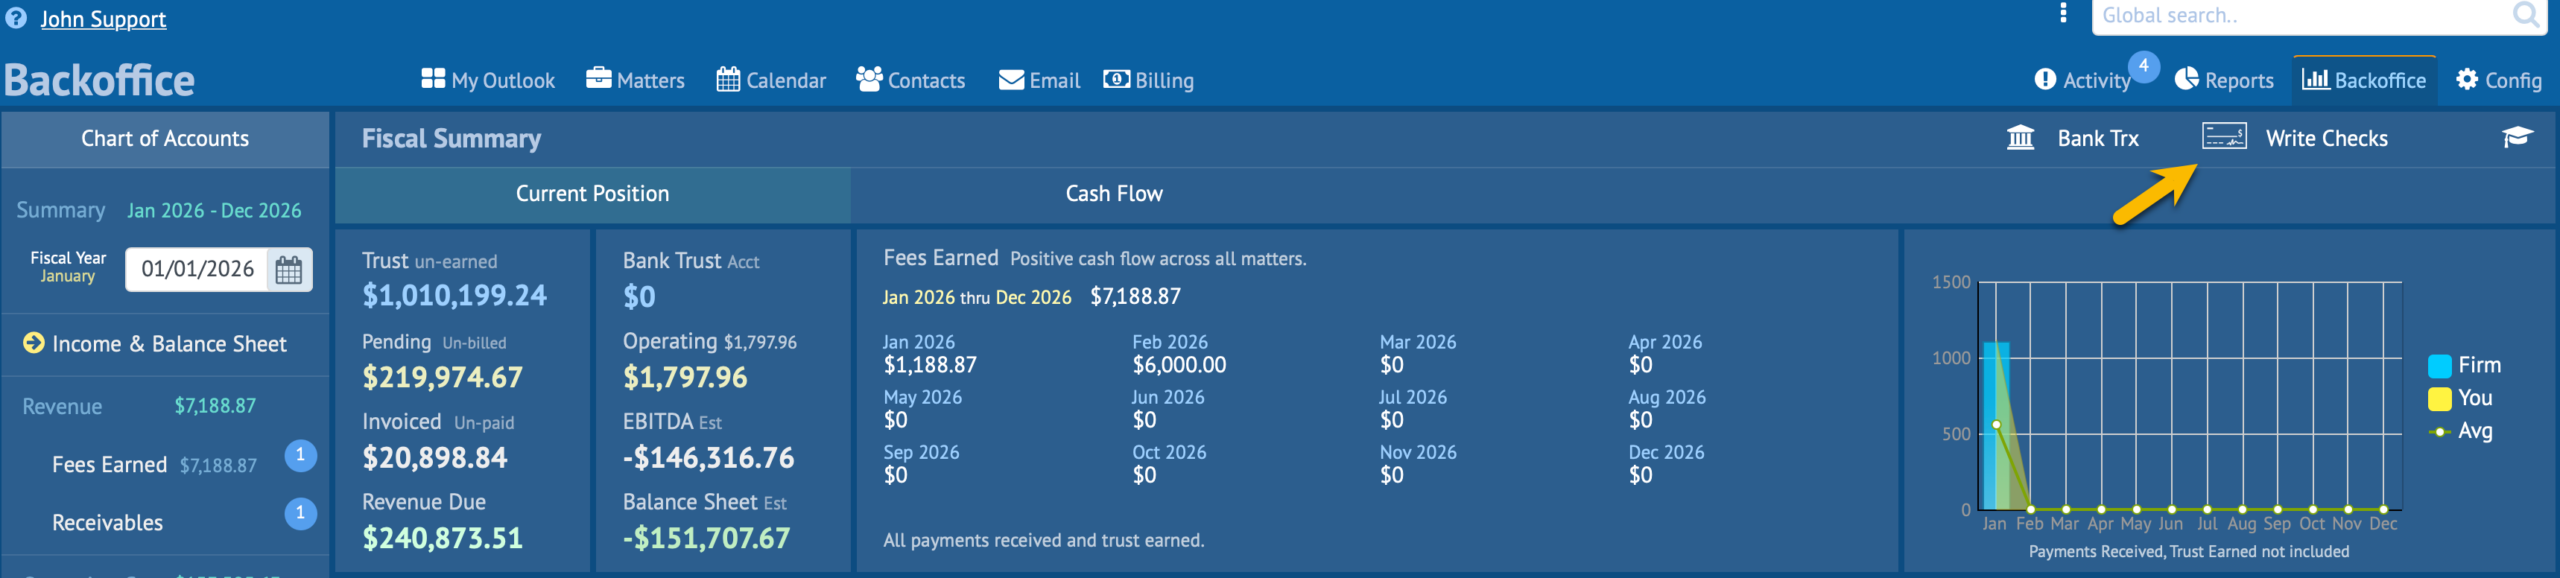
Task: Click the Bank Trx bank icon
Action: (2020, 138)
